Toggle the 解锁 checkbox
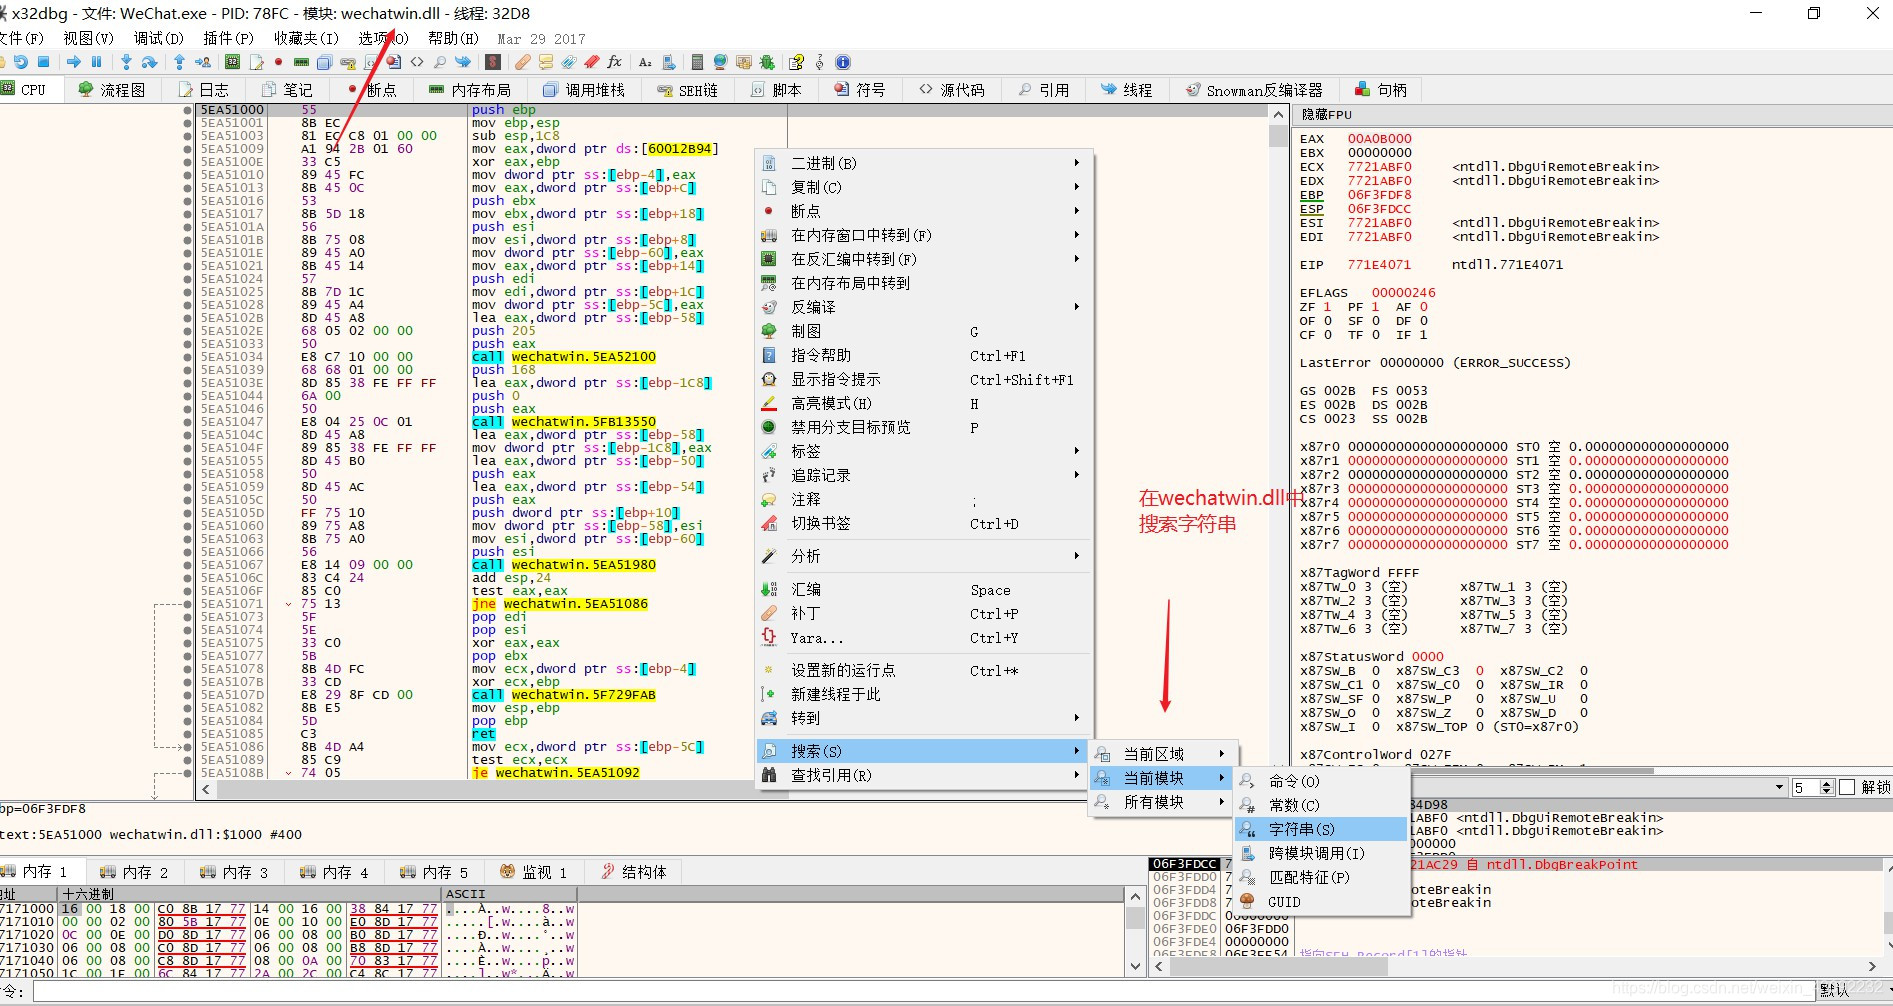1893x1006 pixels. 1847,787
